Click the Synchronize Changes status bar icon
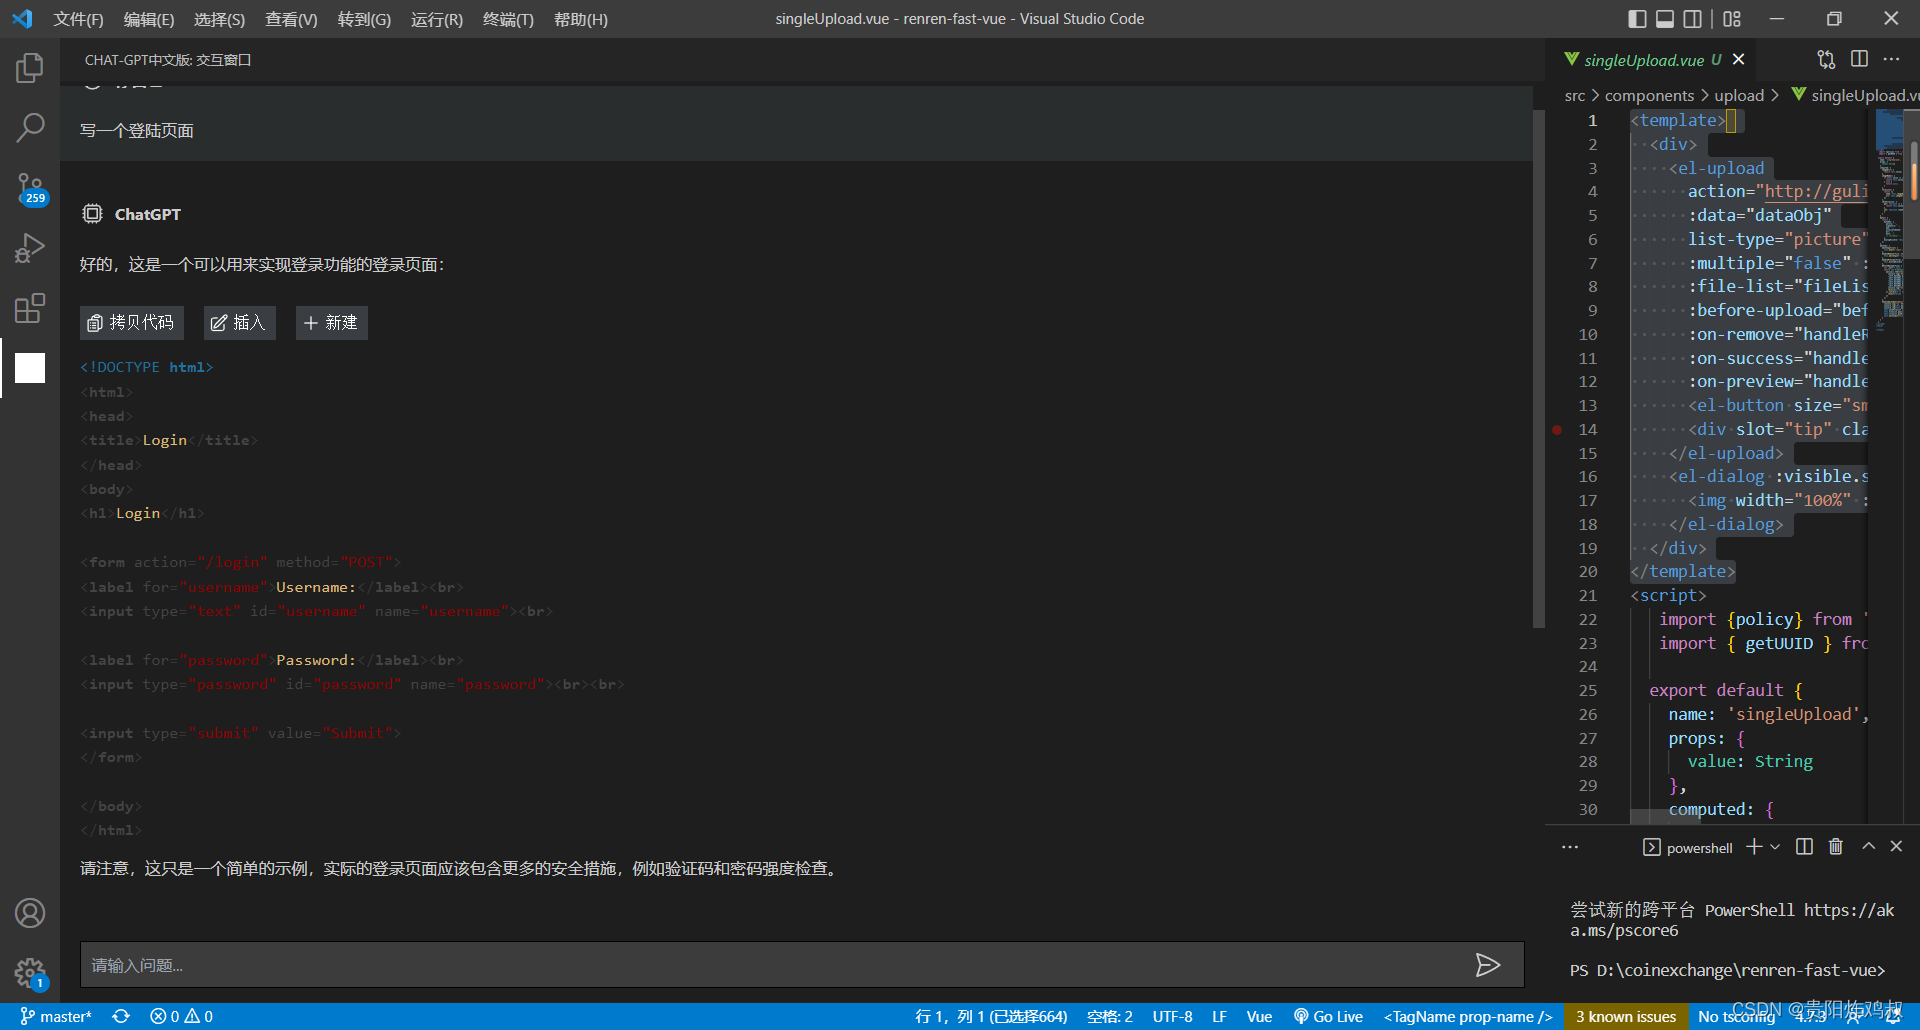The width and height of the screenshot is (1920, 1030). tap(121, 1016)
